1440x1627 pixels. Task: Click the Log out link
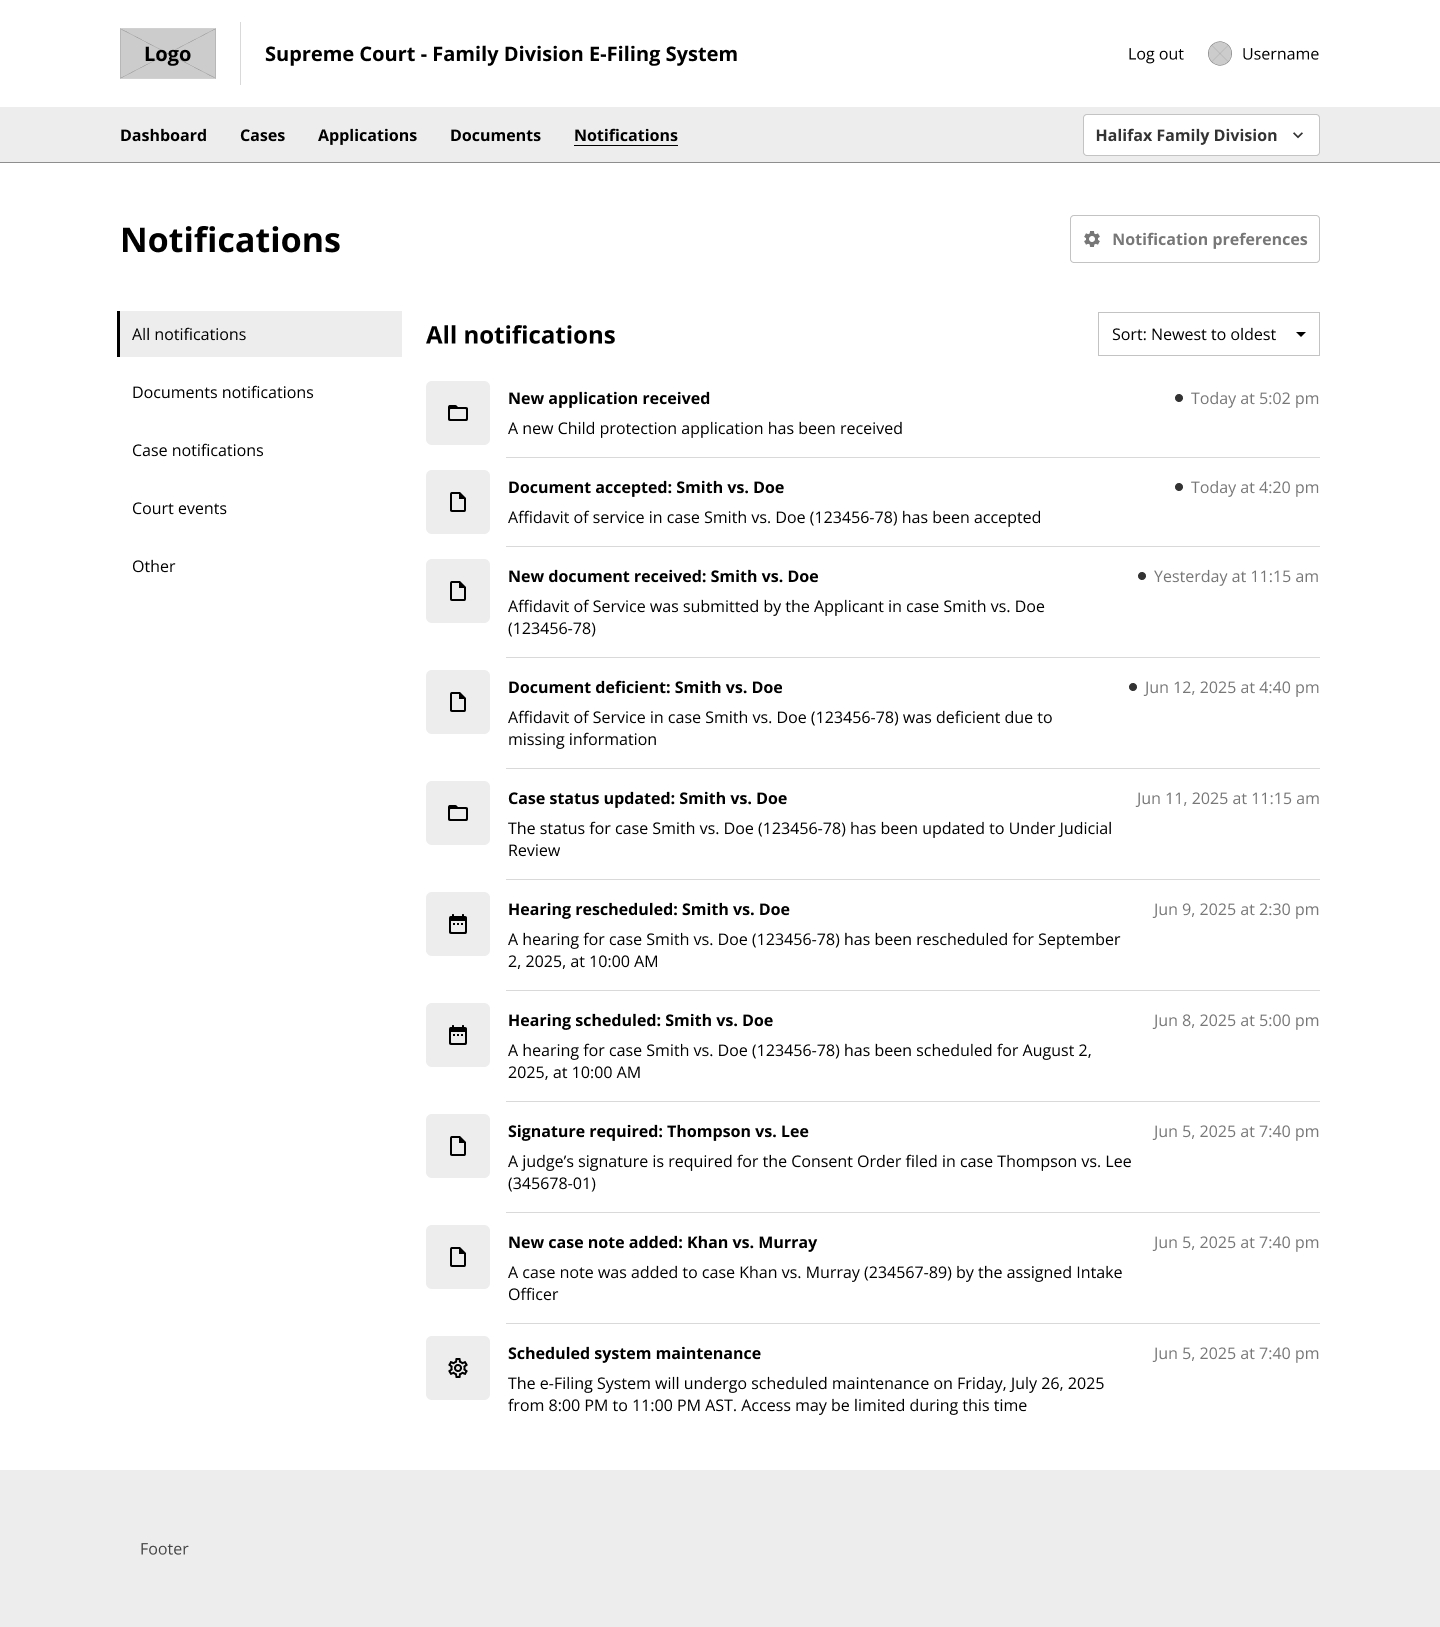(x=1155, y=54)
